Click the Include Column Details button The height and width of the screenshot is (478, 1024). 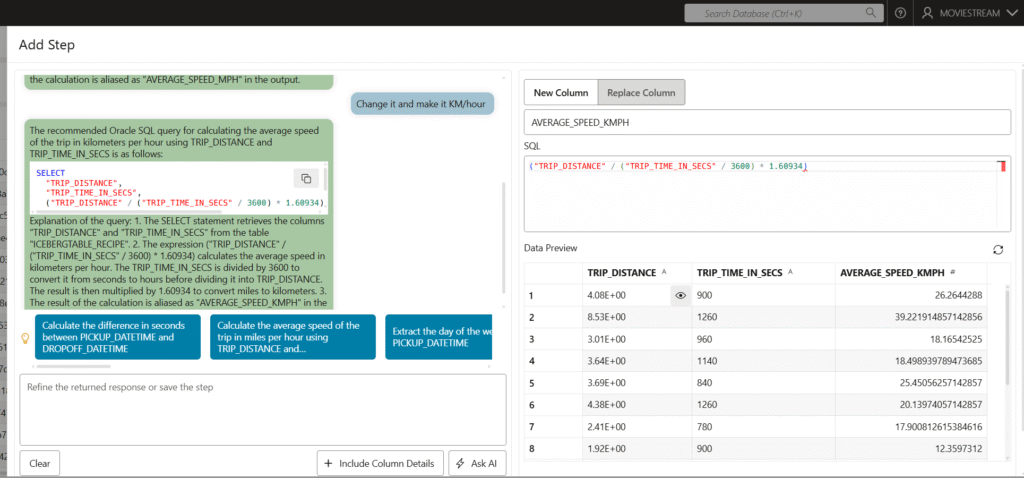380,463
